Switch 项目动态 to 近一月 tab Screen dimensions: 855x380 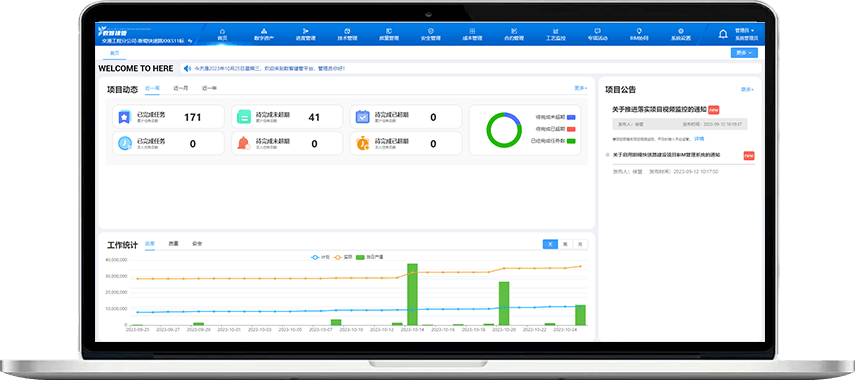(x=180, y=88)
